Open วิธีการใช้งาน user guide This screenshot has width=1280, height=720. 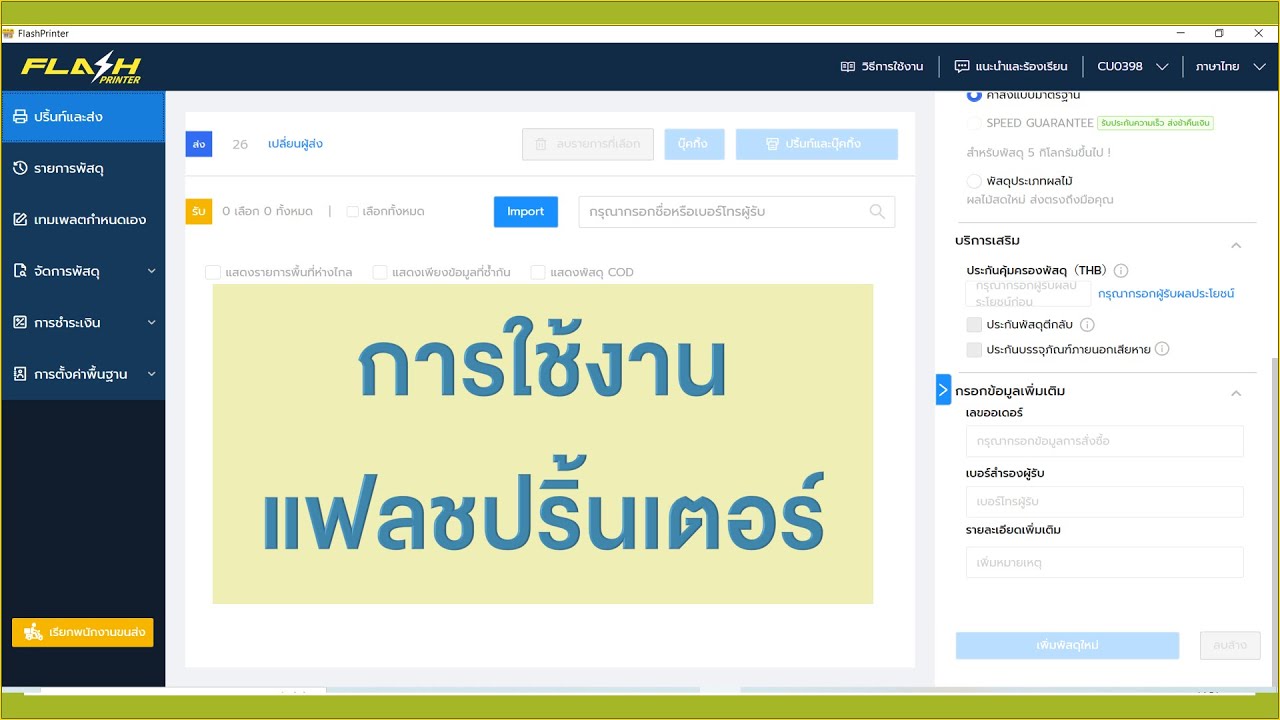[x=881, y=67]
